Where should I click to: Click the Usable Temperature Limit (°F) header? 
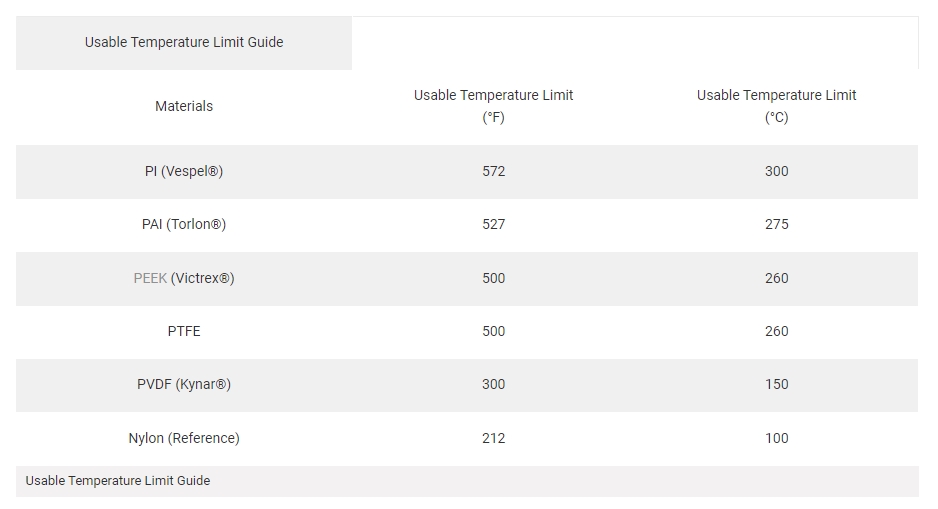494,106
